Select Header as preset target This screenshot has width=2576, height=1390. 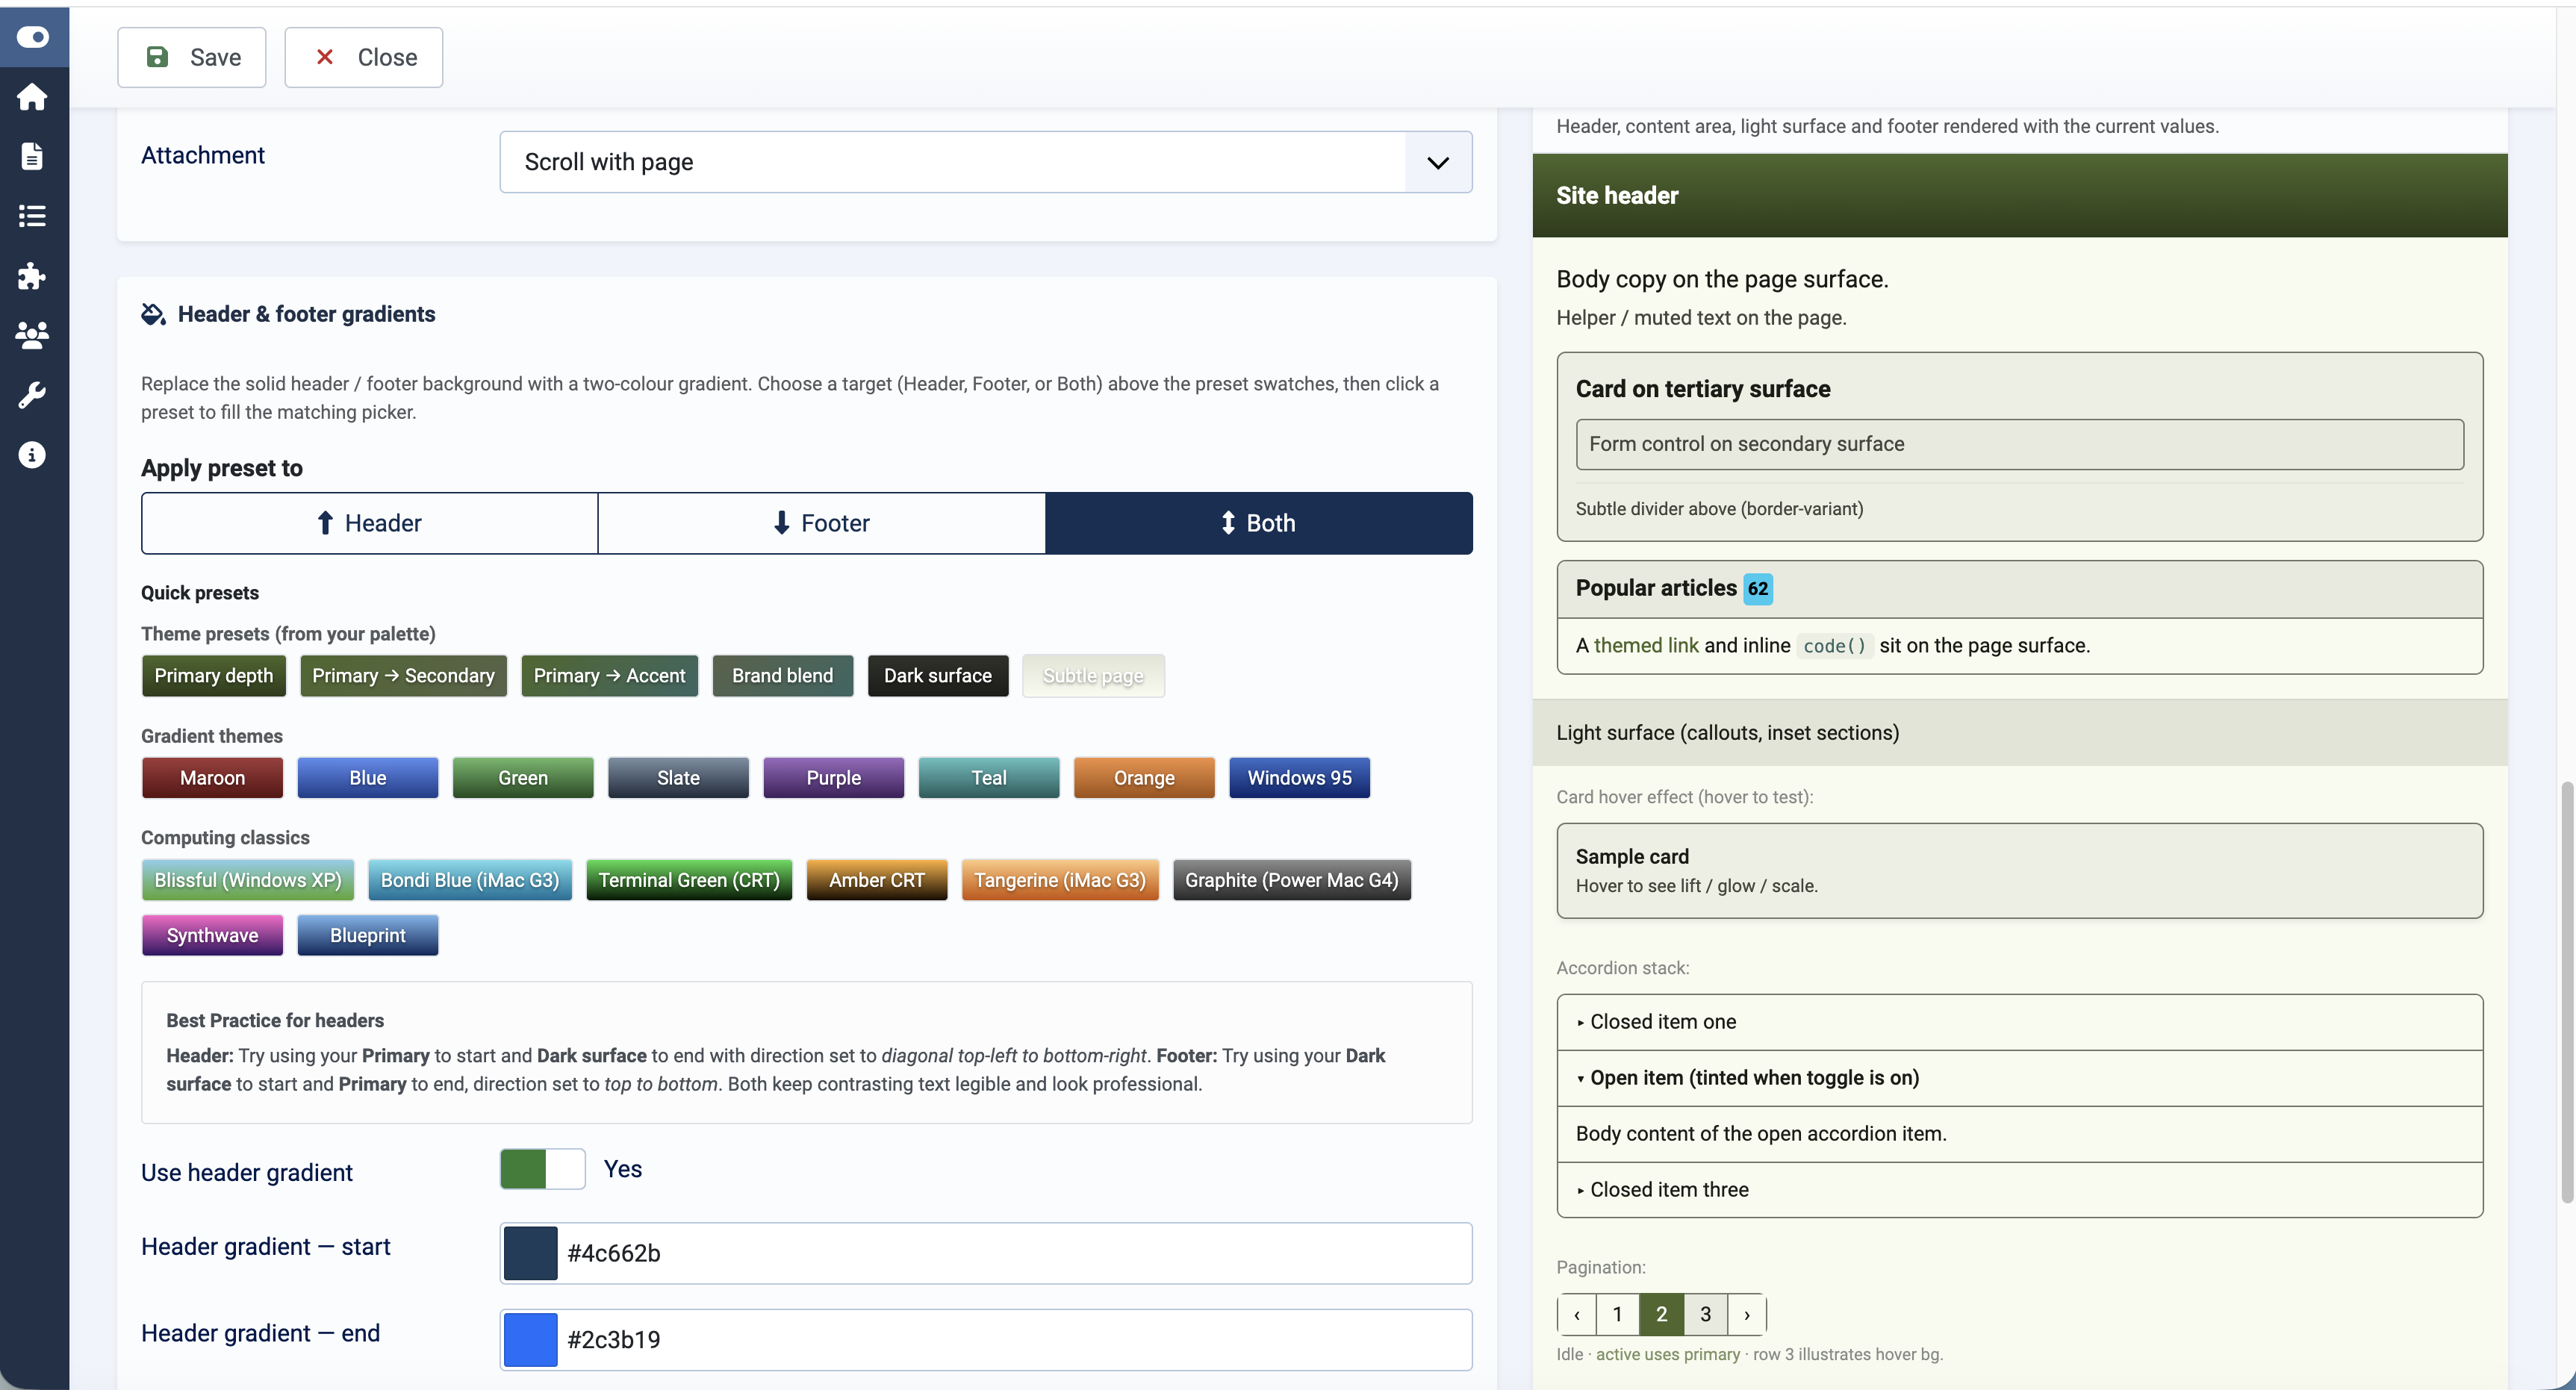[x=369, y=523]
